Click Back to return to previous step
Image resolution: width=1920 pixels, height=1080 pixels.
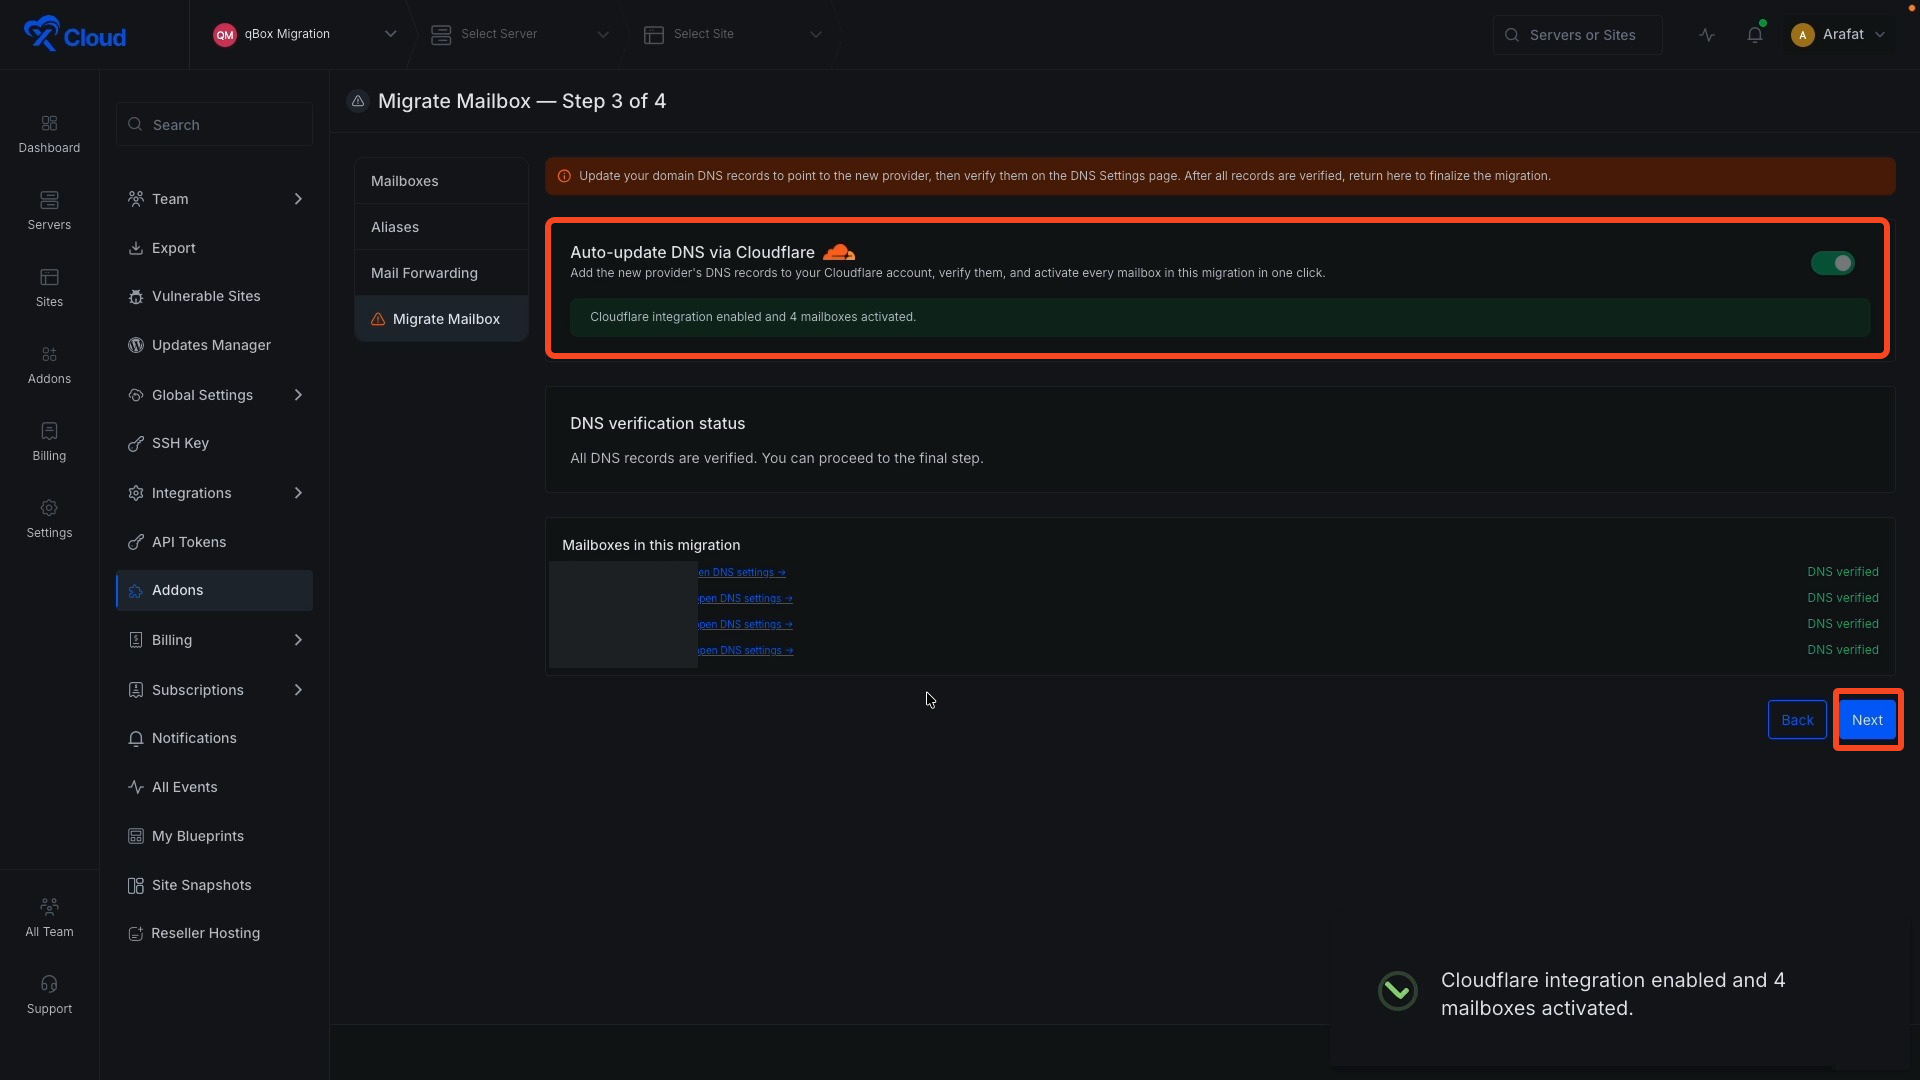click(x=1797, y=720)
